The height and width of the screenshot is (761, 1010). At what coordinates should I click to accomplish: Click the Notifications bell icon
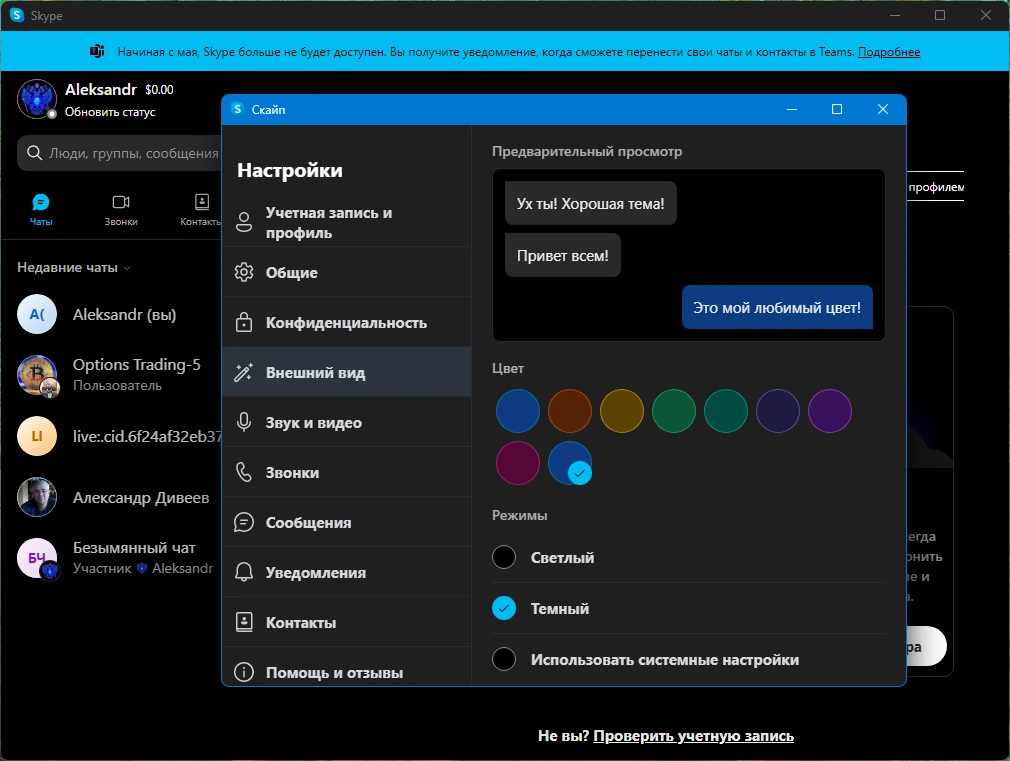243,572
